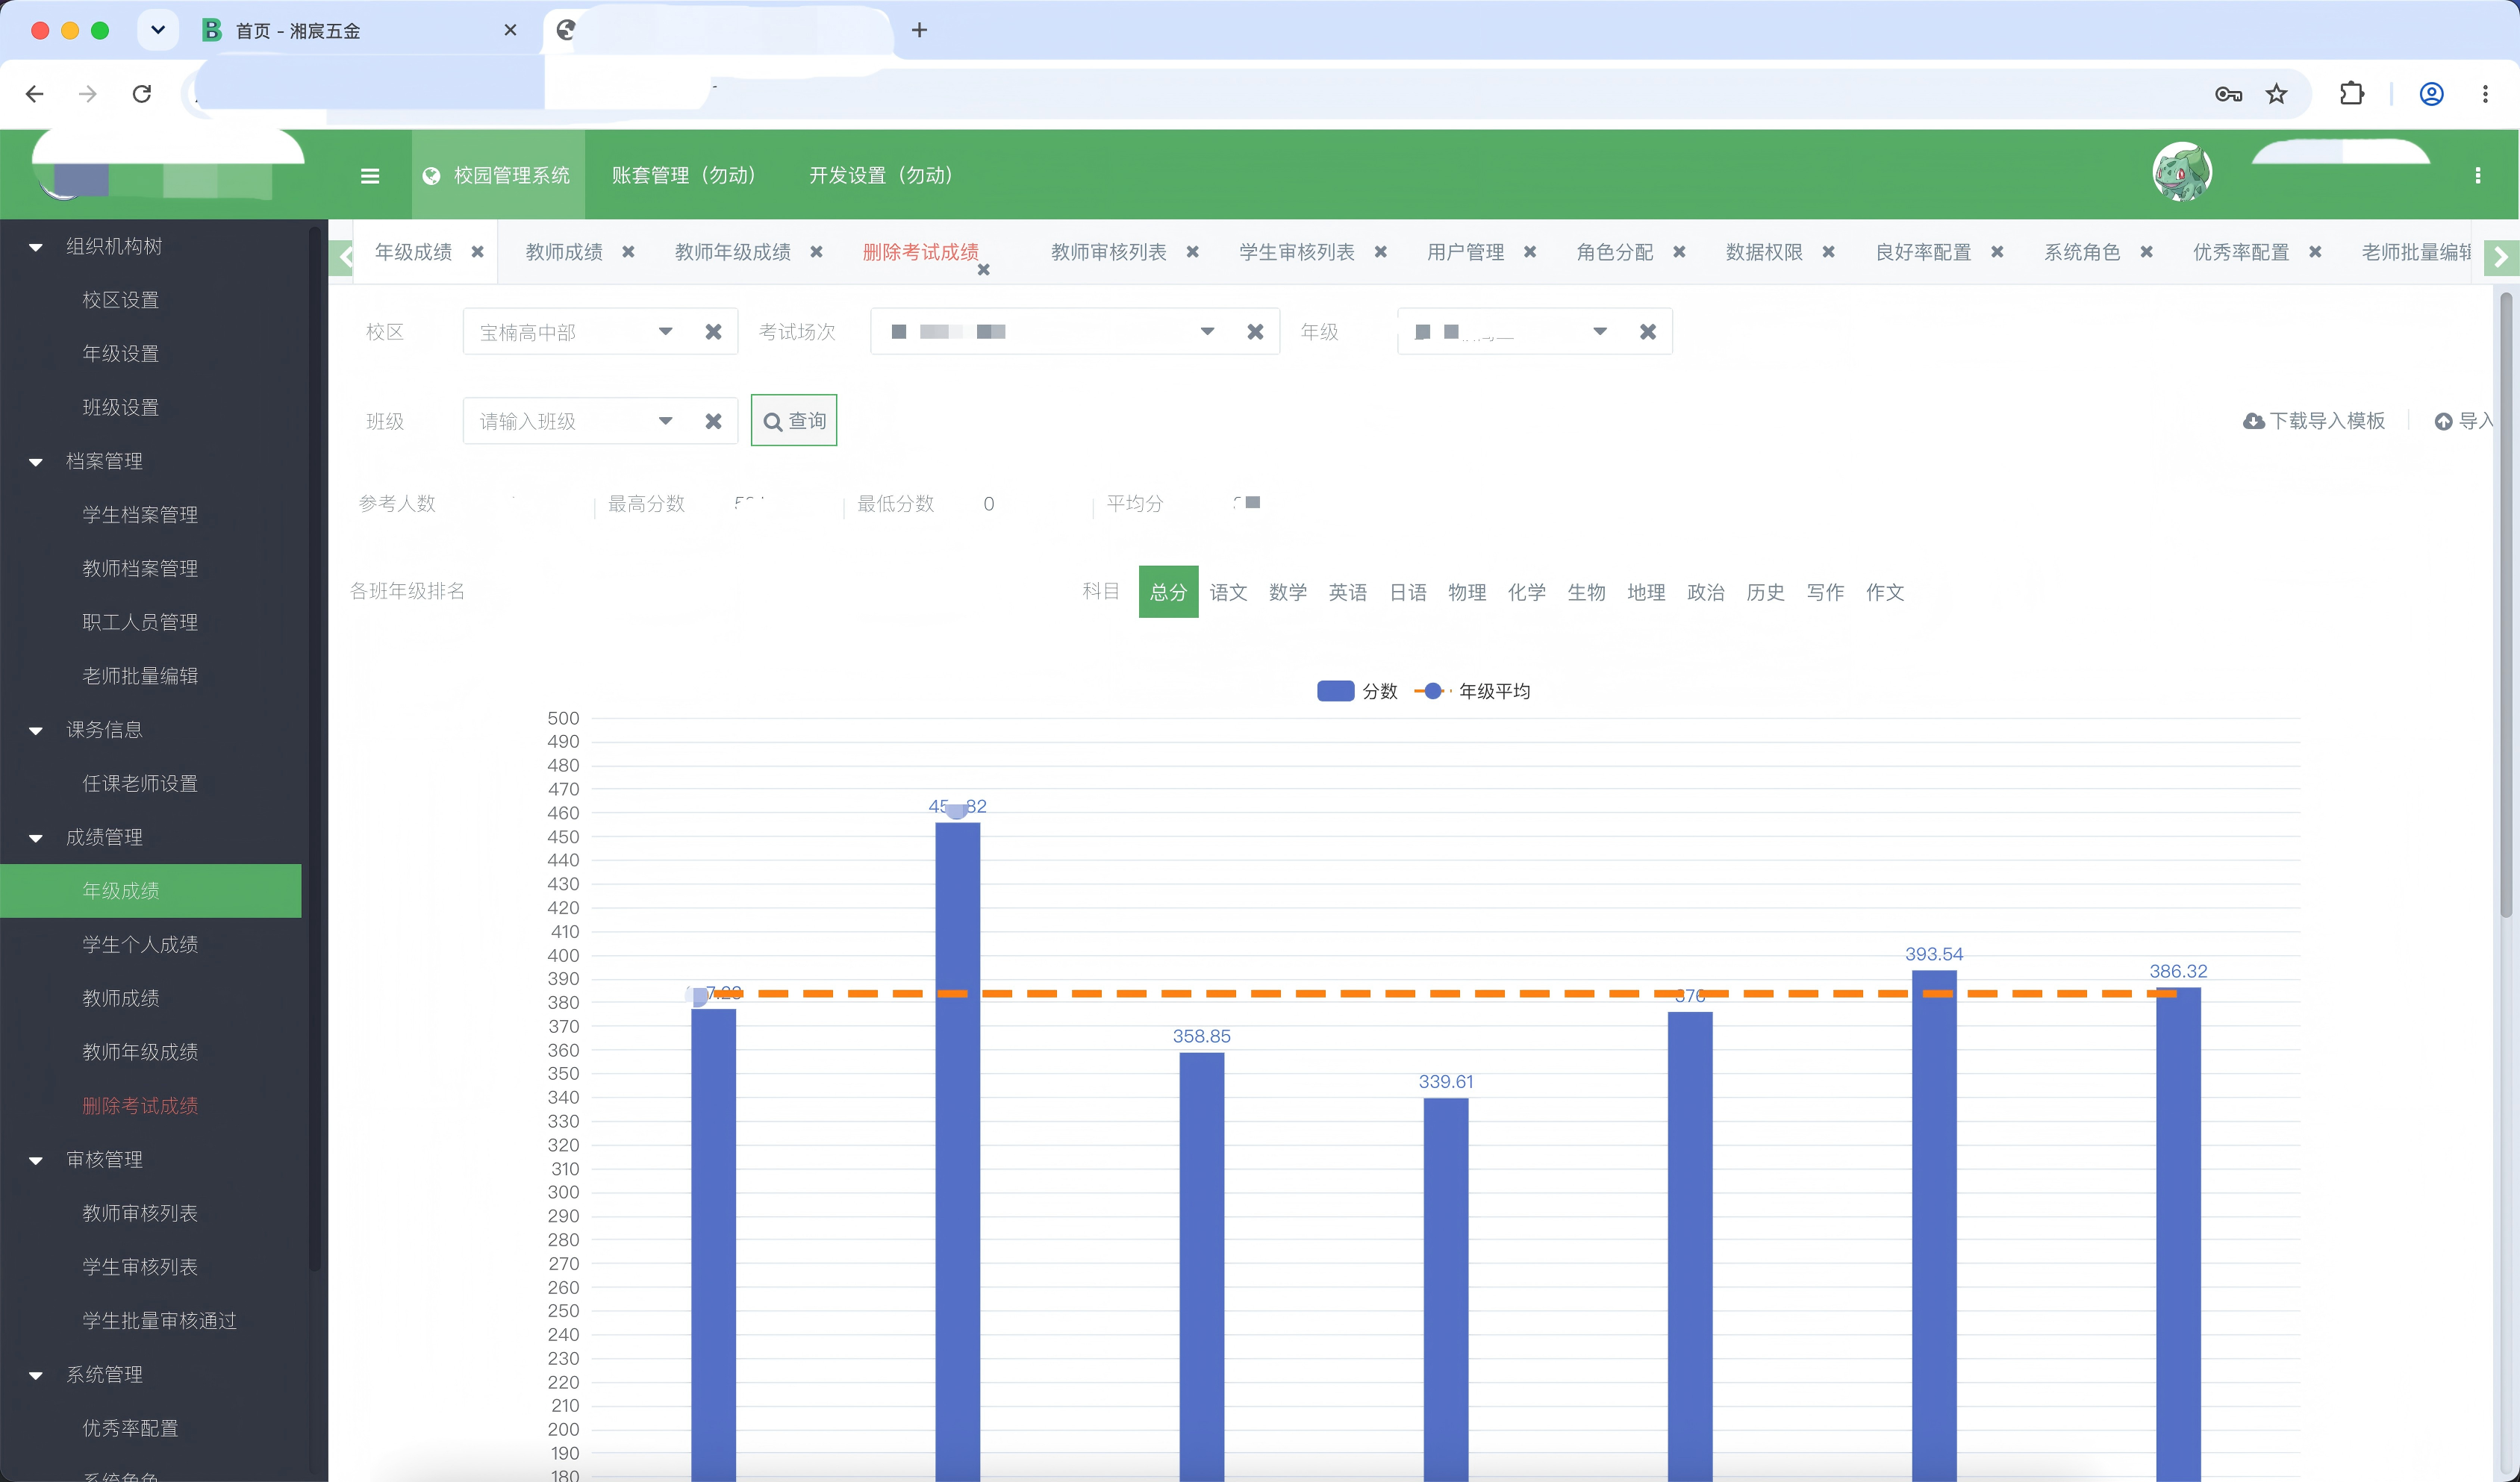Open the header three-dot options menu
The image size is (2520, 1482).
2477,175
